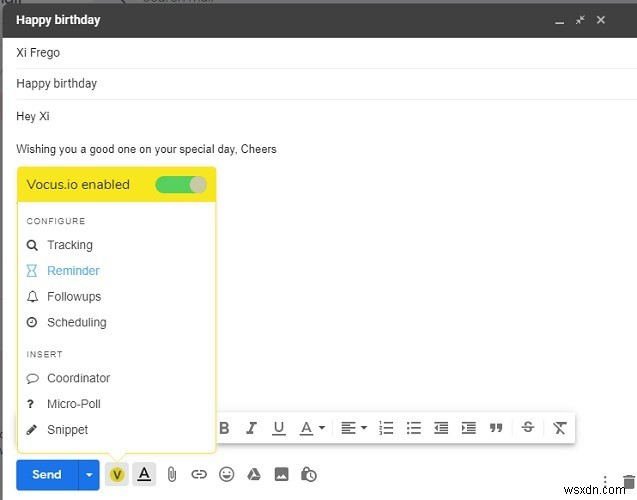Open Tracking configuration
This screenshot has height=500, width=637.
point(69,245)
